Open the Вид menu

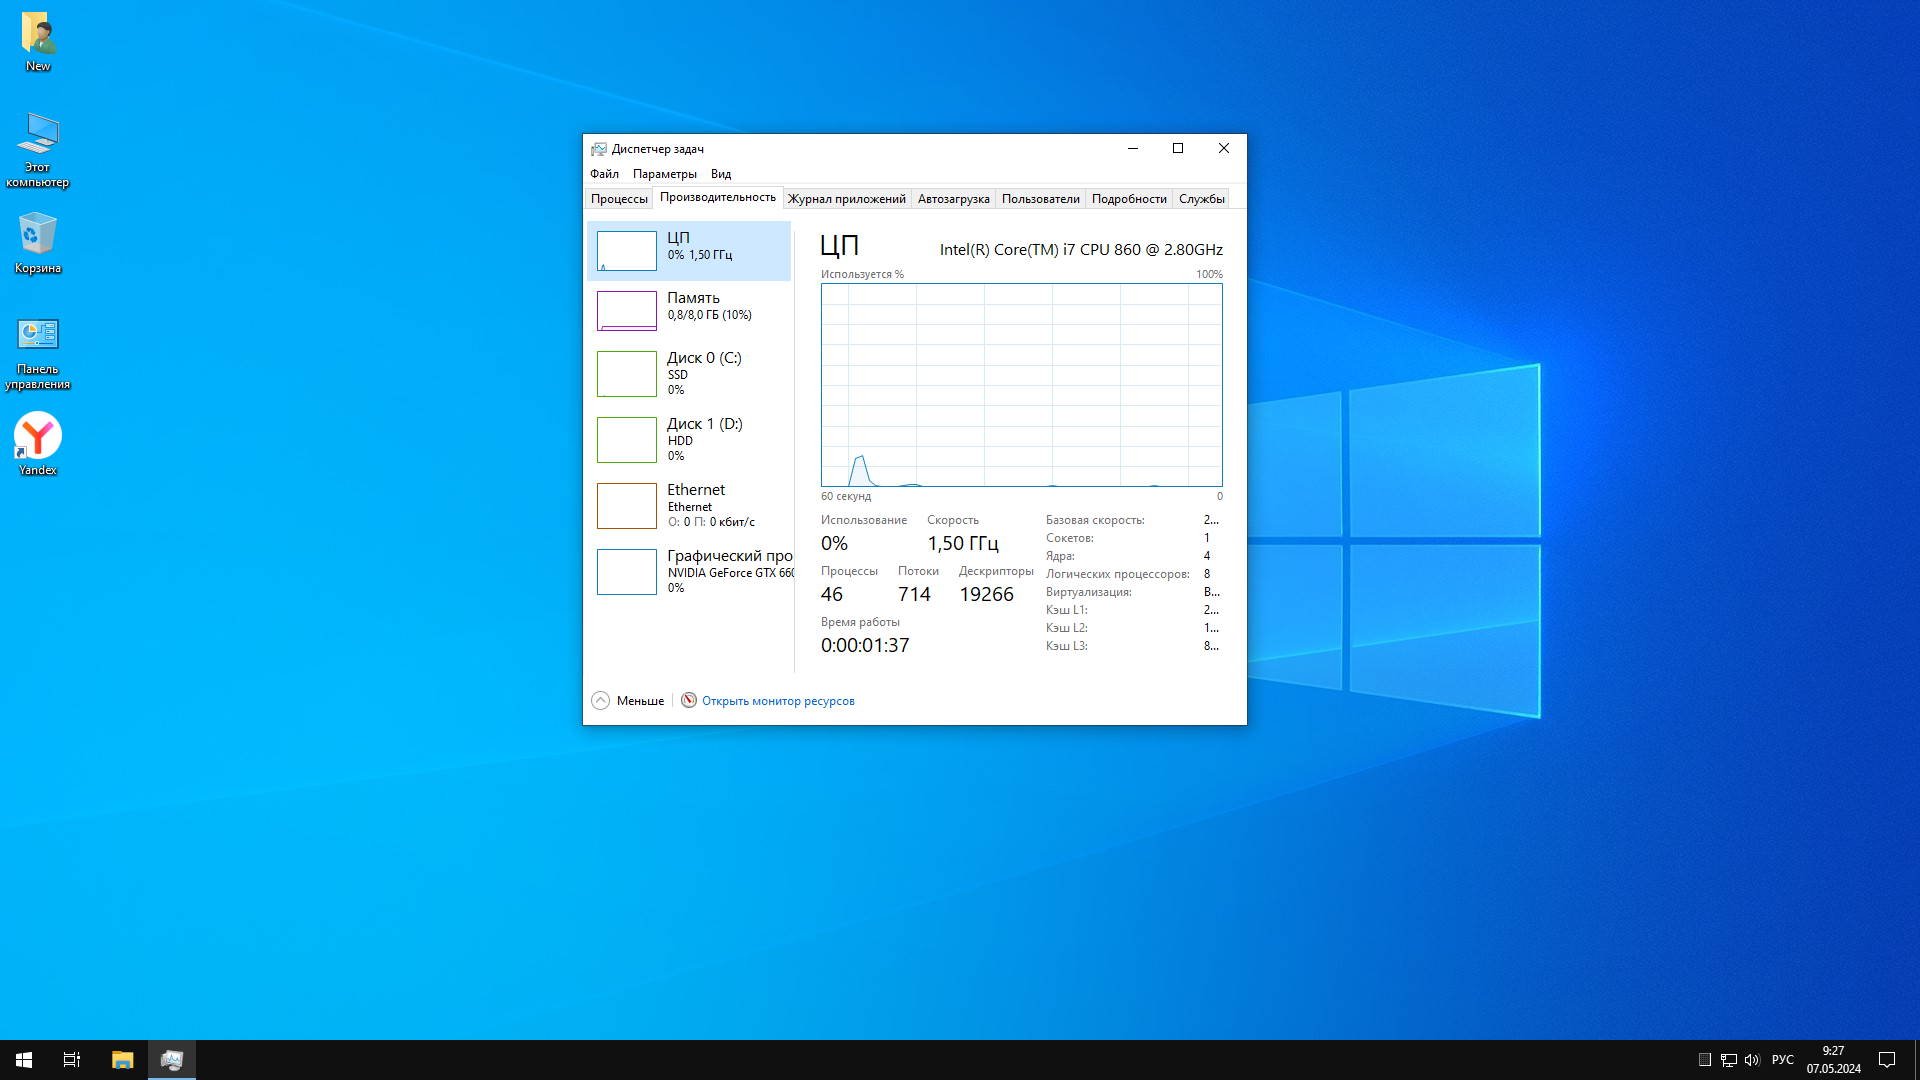tap(720, 174)
